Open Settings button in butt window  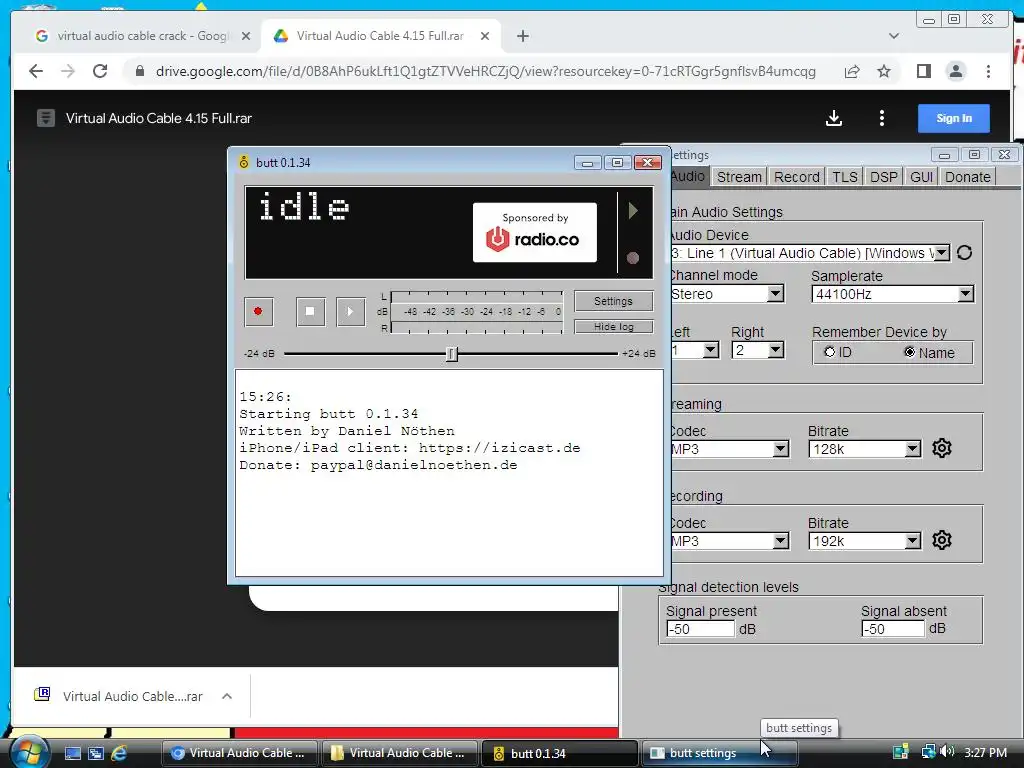click(x=613, y=301)
